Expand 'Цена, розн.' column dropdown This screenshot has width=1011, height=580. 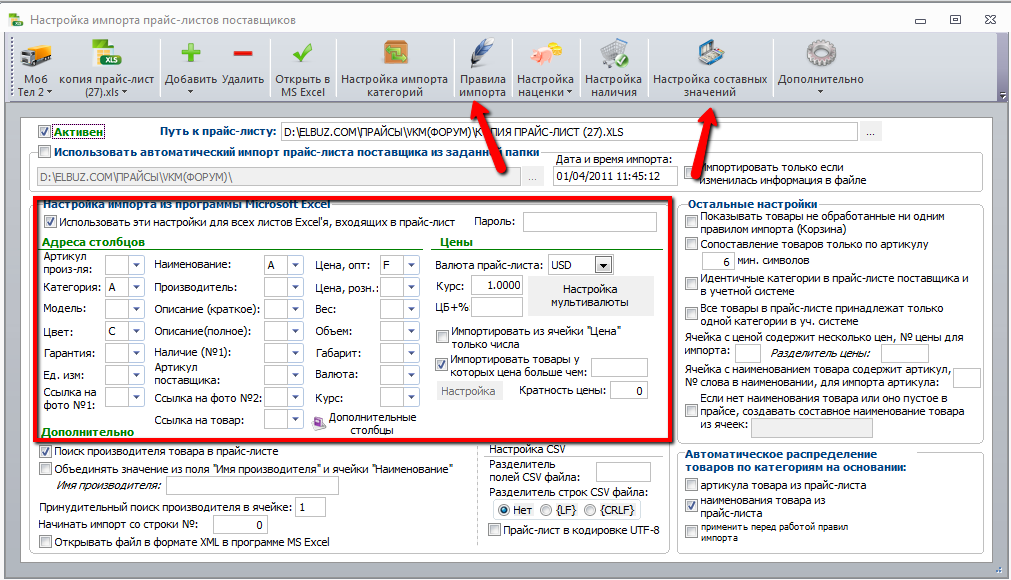[411, 287]
